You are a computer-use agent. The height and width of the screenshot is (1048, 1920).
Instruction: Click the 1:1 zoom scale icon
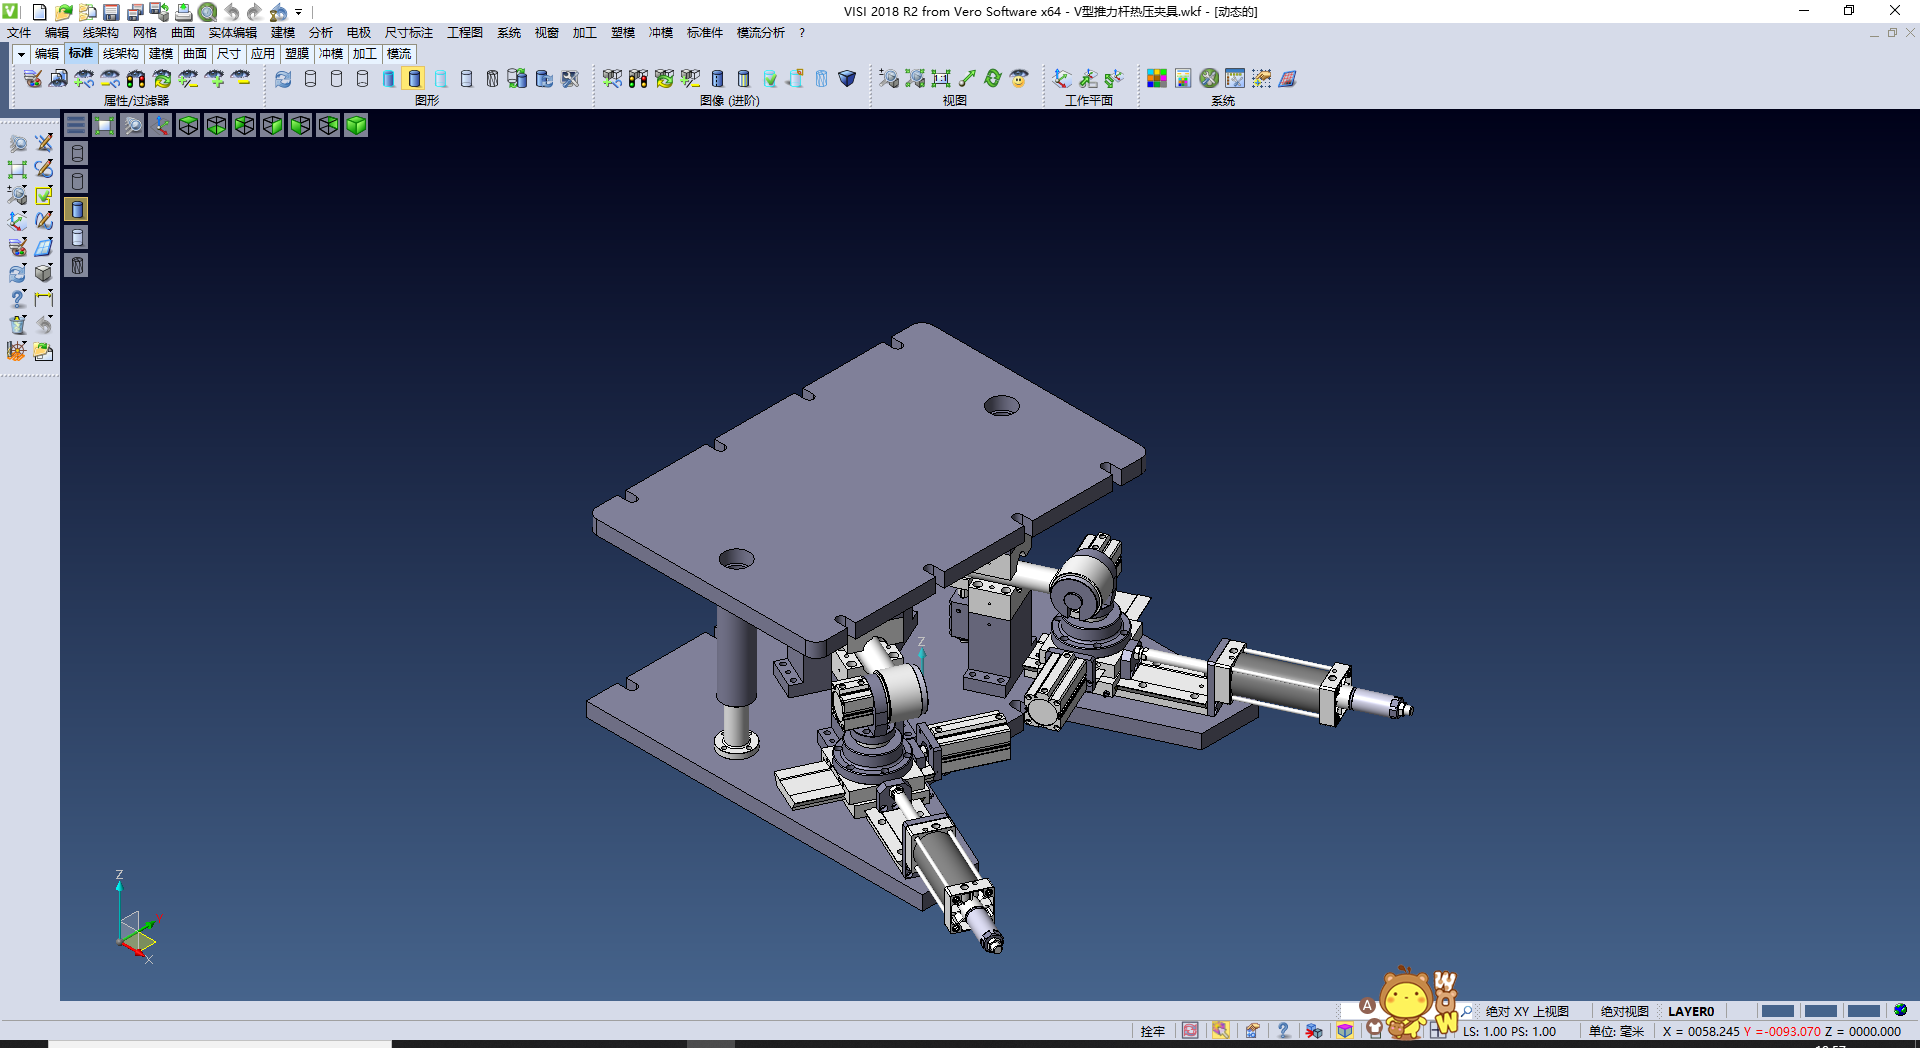coord(941,79)
